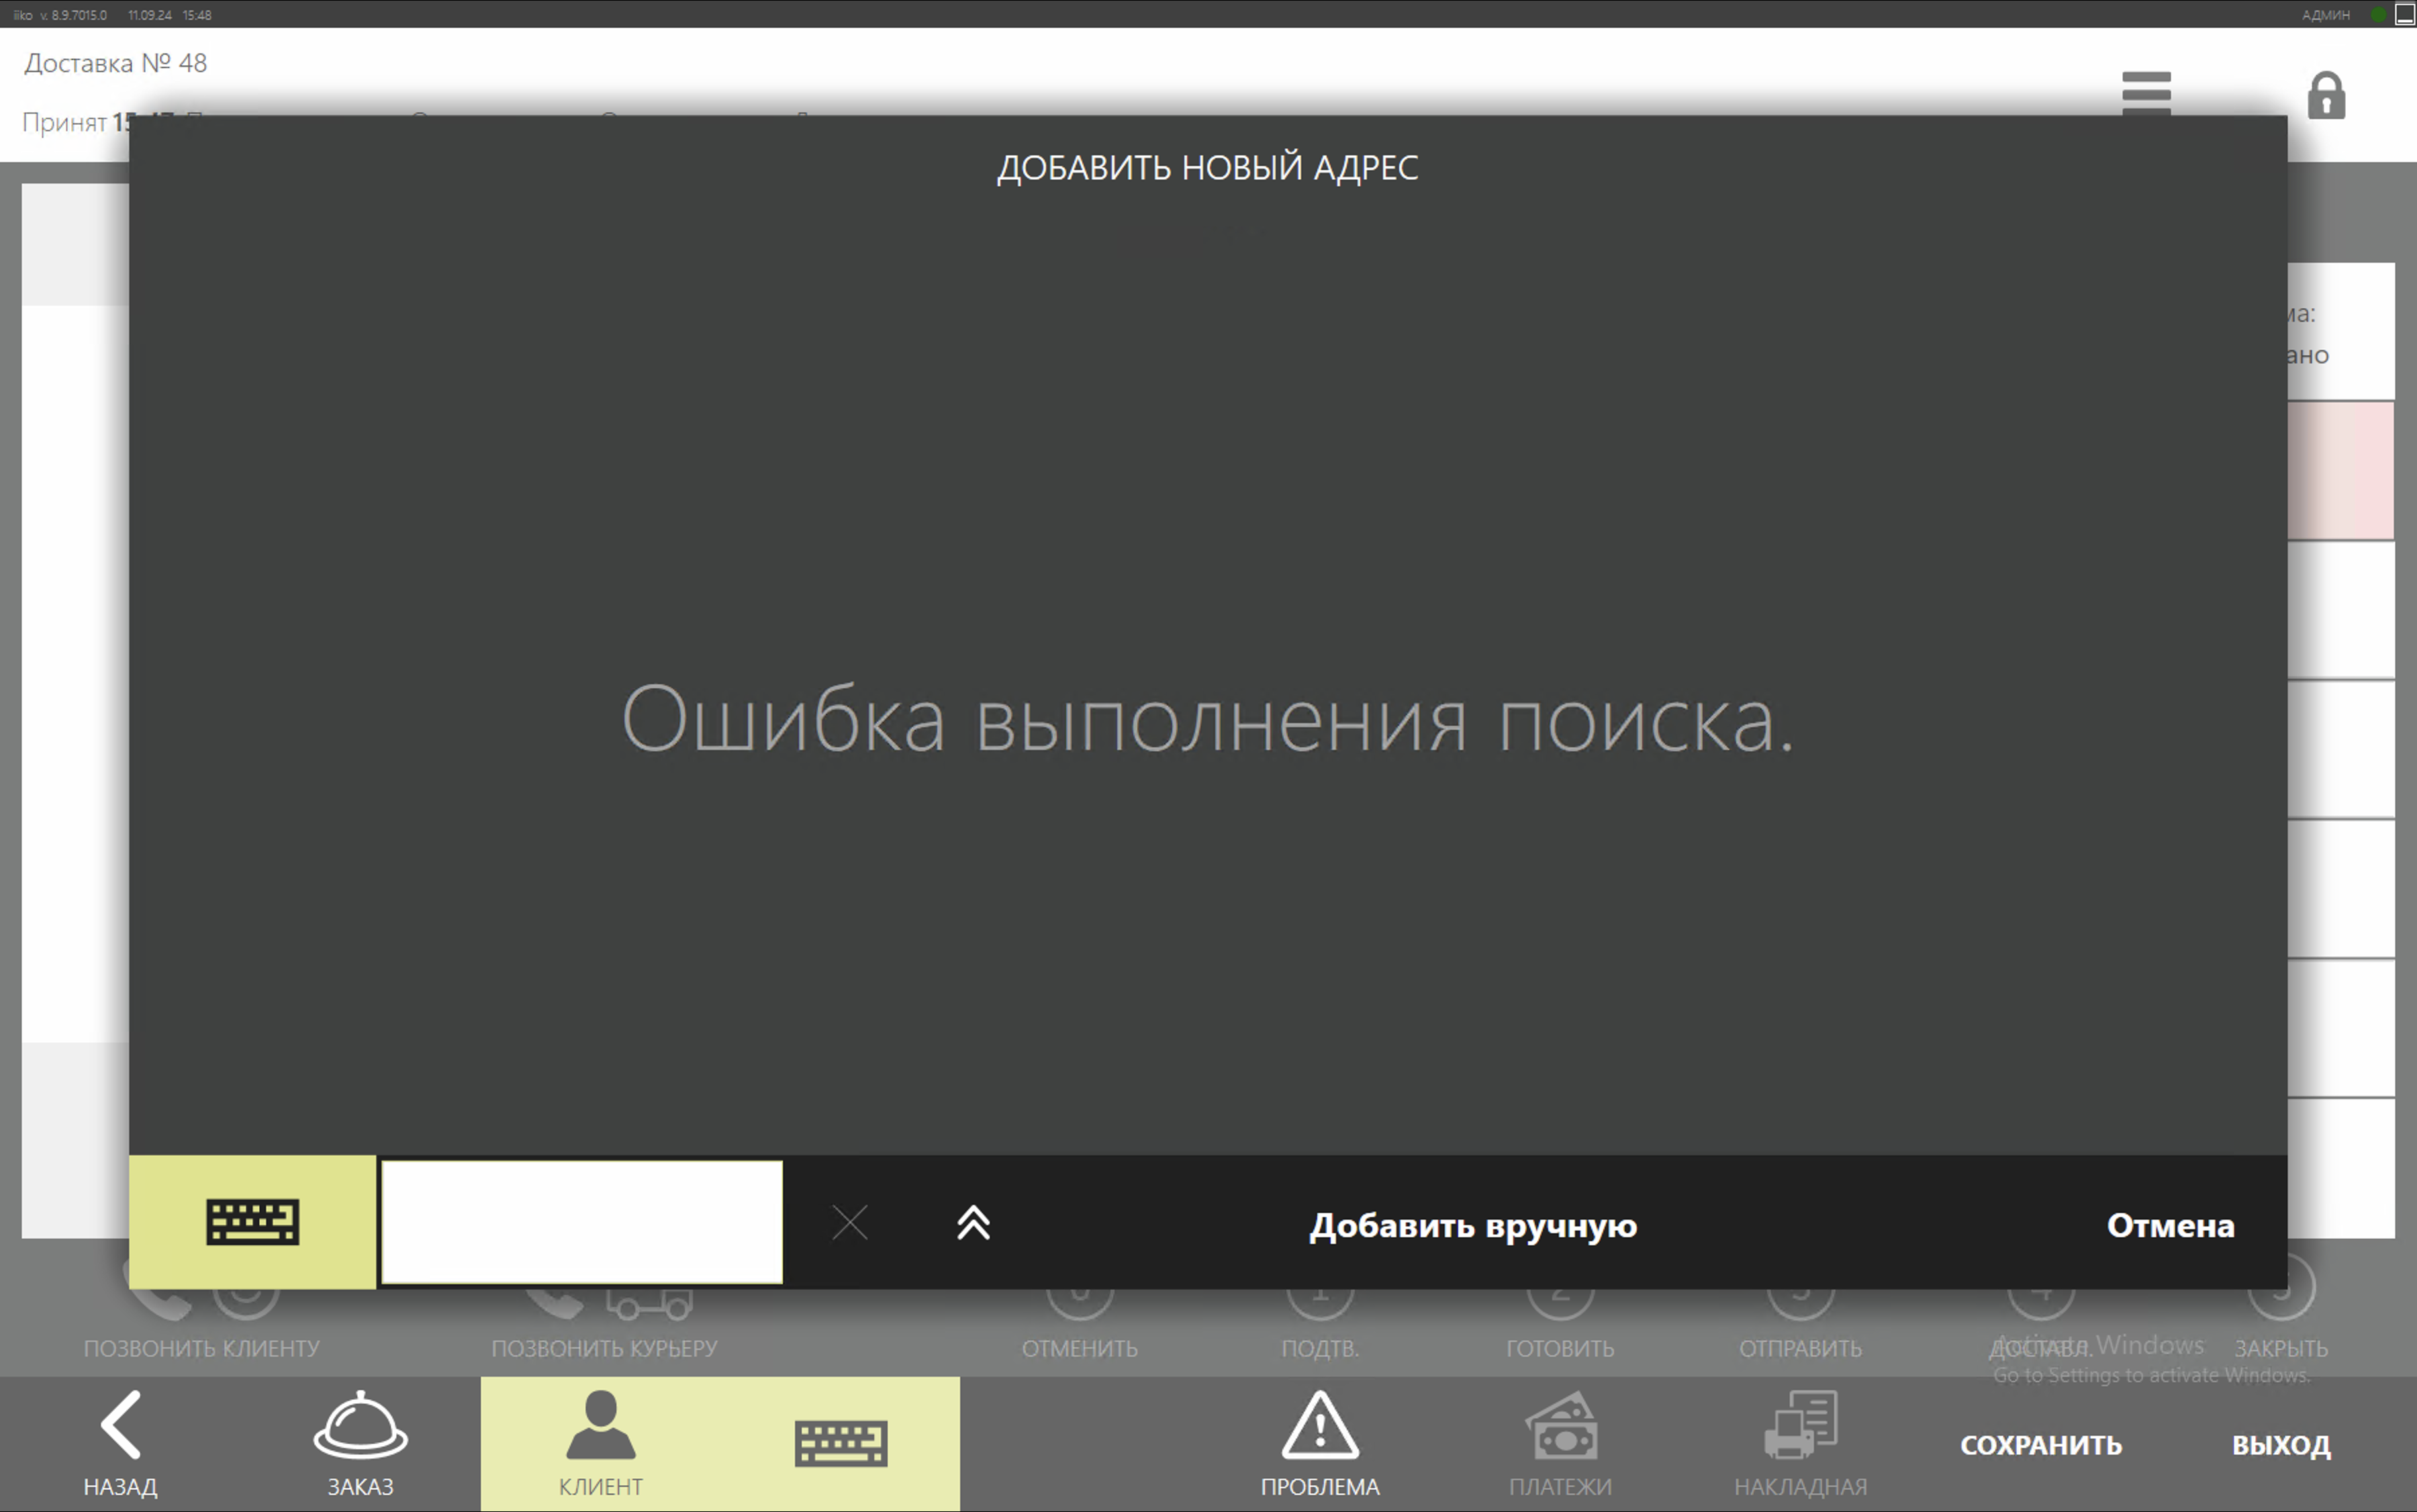This screenshot has width=2417, height=1512.
Task: Click the green status indicator near АДМИН
Action: click(2378, 14)
